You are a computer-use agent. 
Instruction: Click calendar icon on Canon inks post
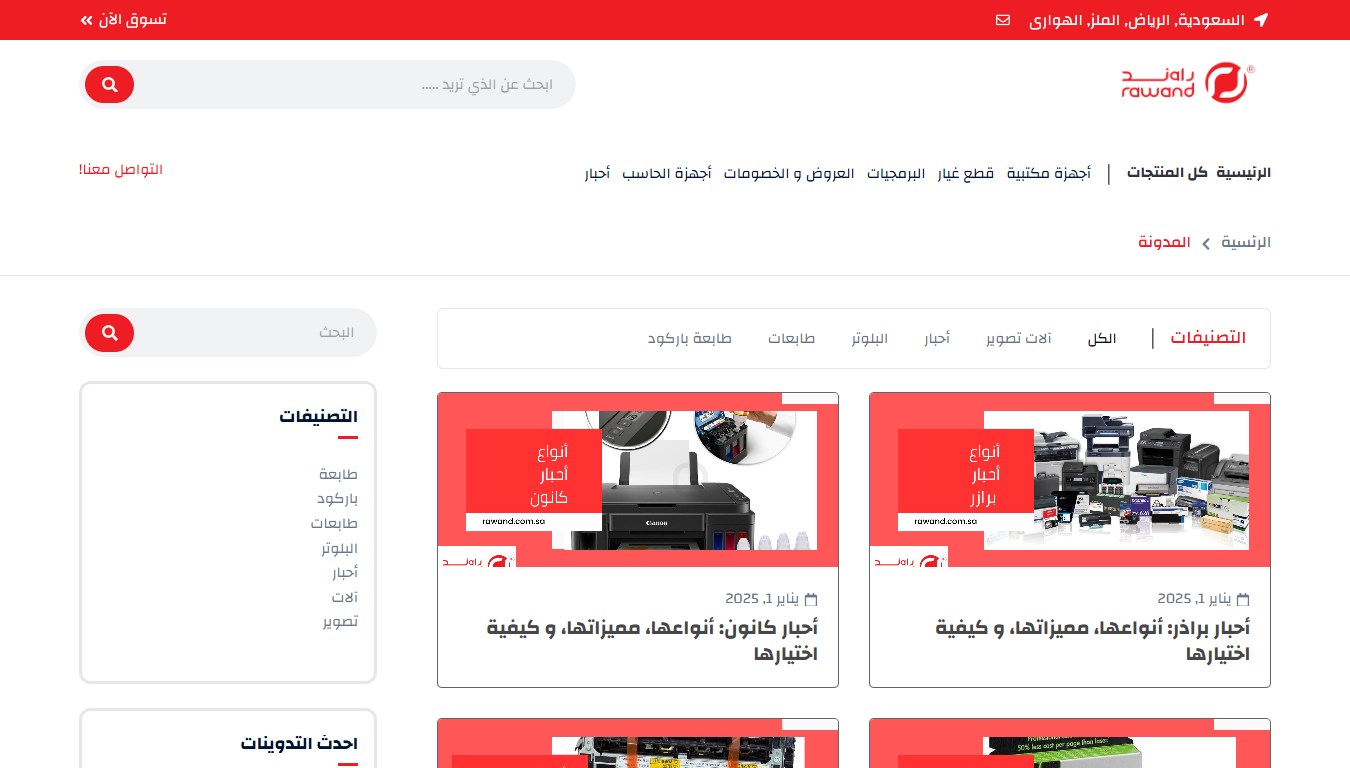(811, 600)
